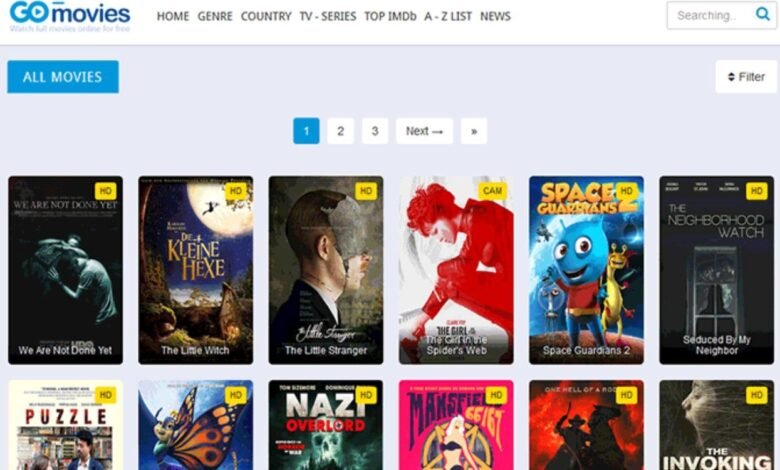Click HD badge on Mansfield 66/67 poster
The image size is (780, 470).
pos(496,395)
